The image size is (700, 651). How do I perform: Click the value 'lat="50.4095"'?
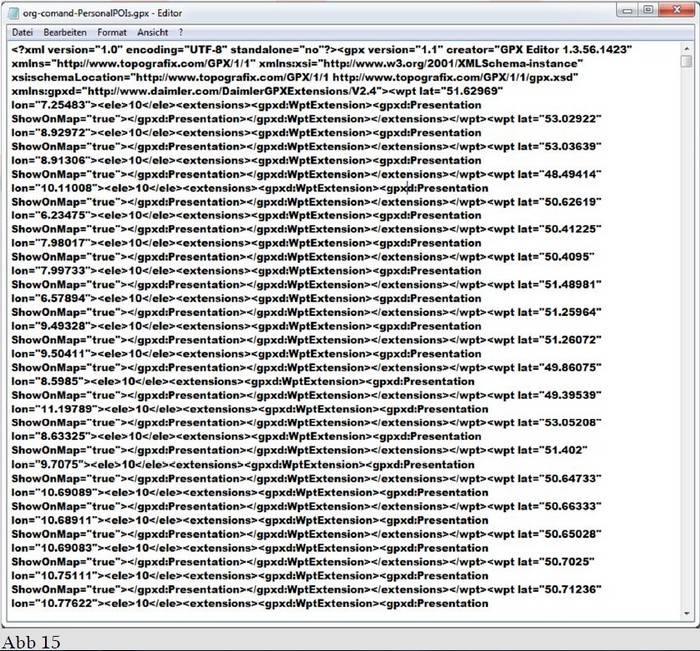tap(556, 257)
